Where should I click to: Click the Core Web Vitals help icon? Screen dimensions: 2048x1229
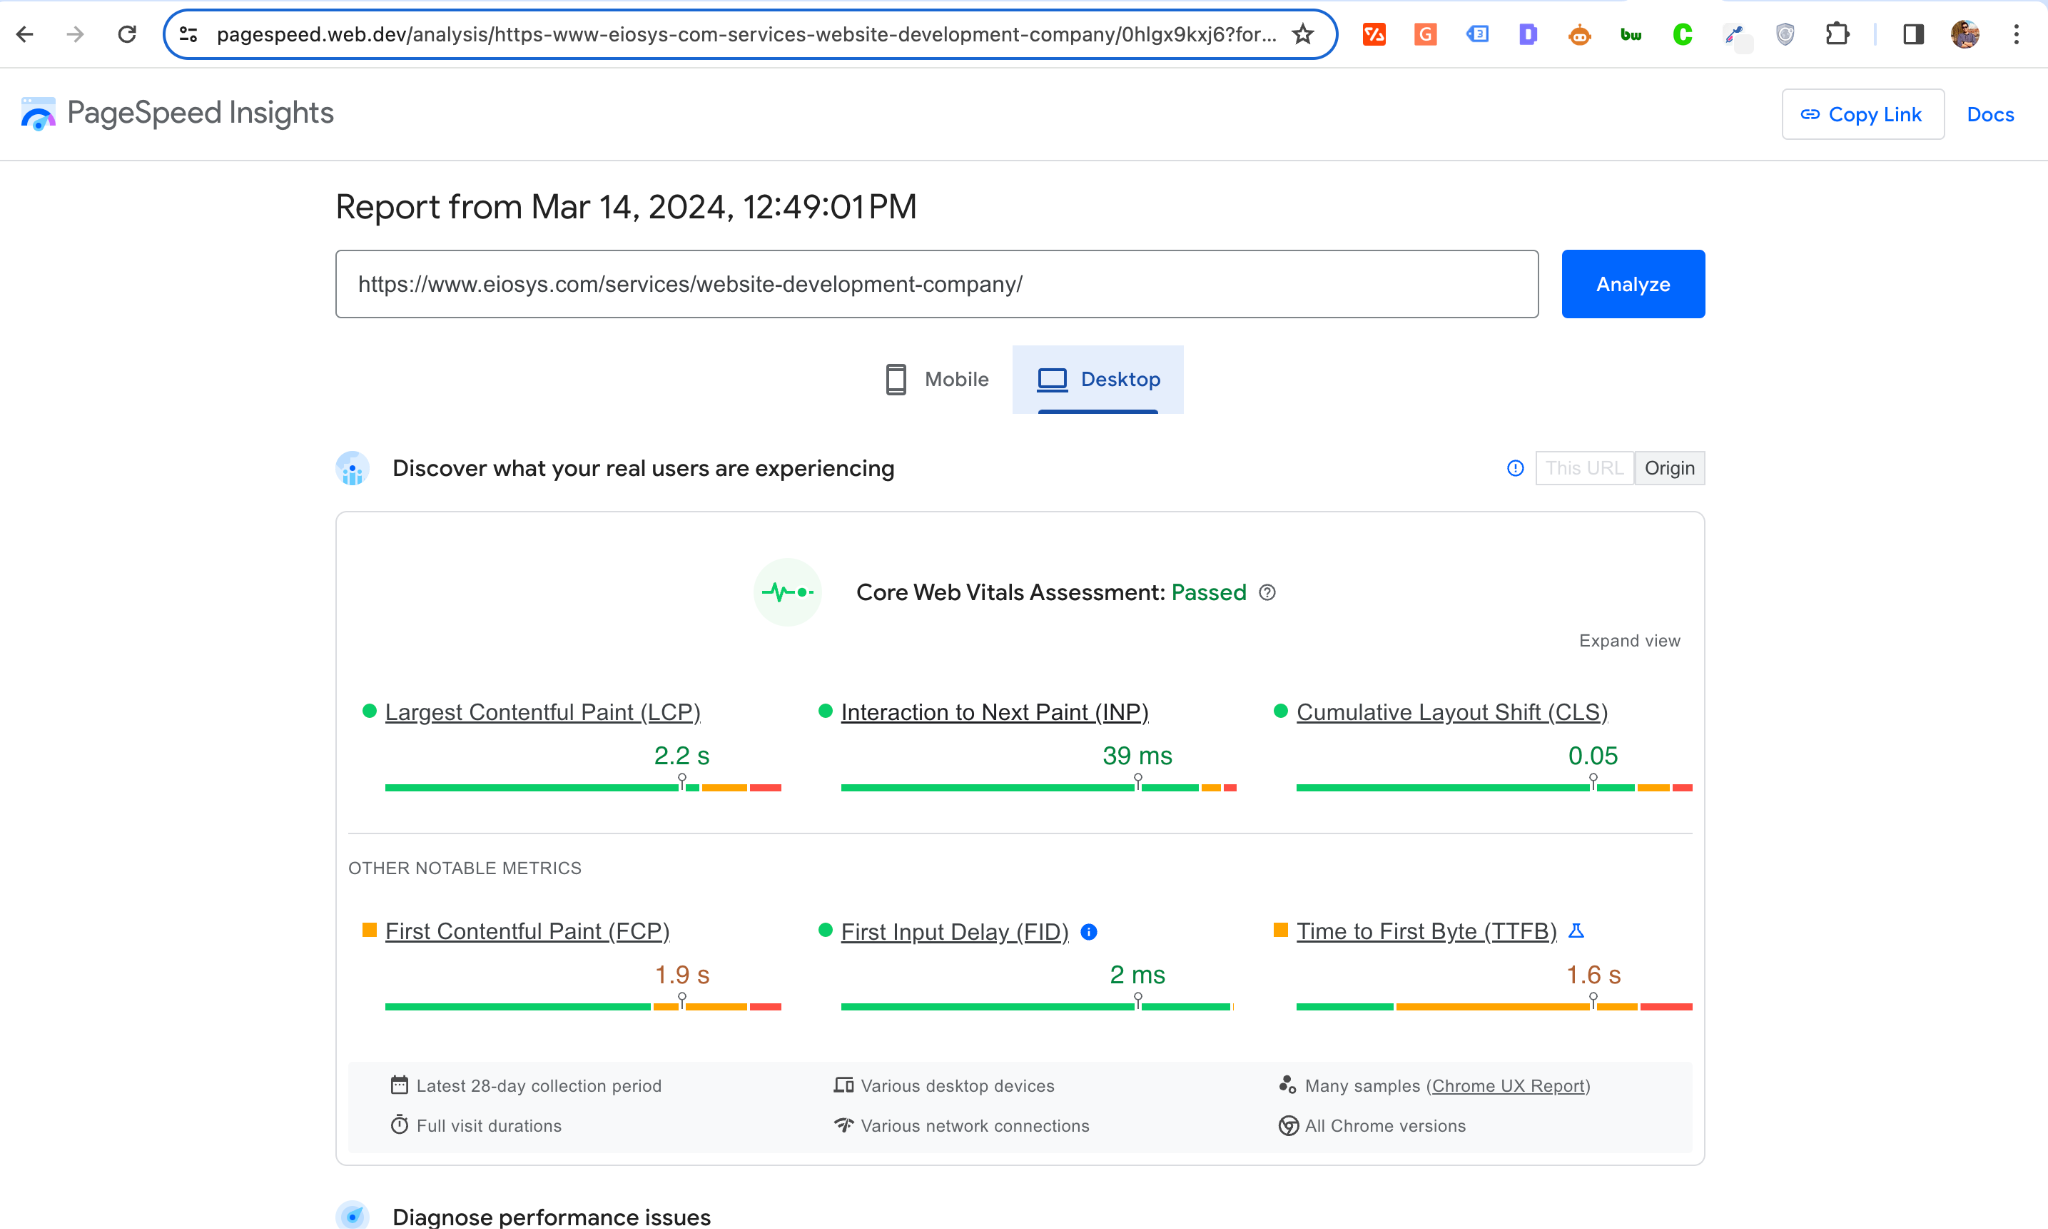(x=1267, y=593)
